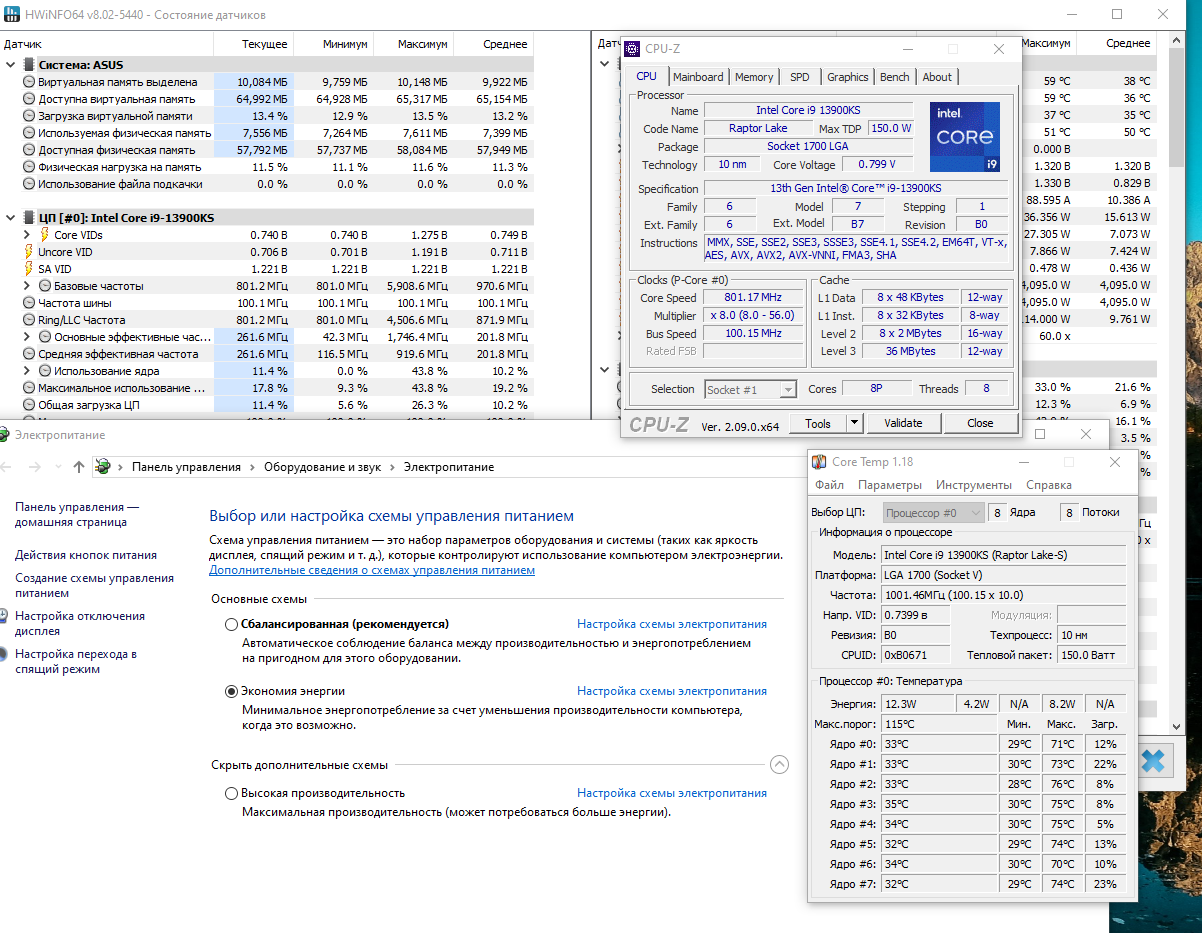Click the Intel Core i9 logo in CPU-Z
This screenshot has width=1202, height=933.
(964, 137)
